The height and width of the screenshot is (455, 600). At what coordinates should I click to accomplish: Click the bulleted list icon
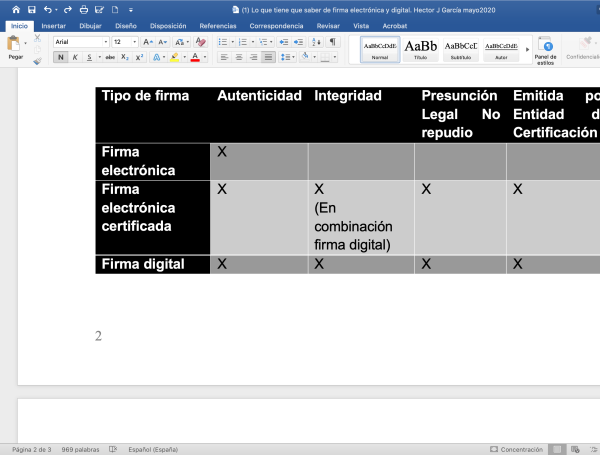pyautogui.click(x=222, y=42)
